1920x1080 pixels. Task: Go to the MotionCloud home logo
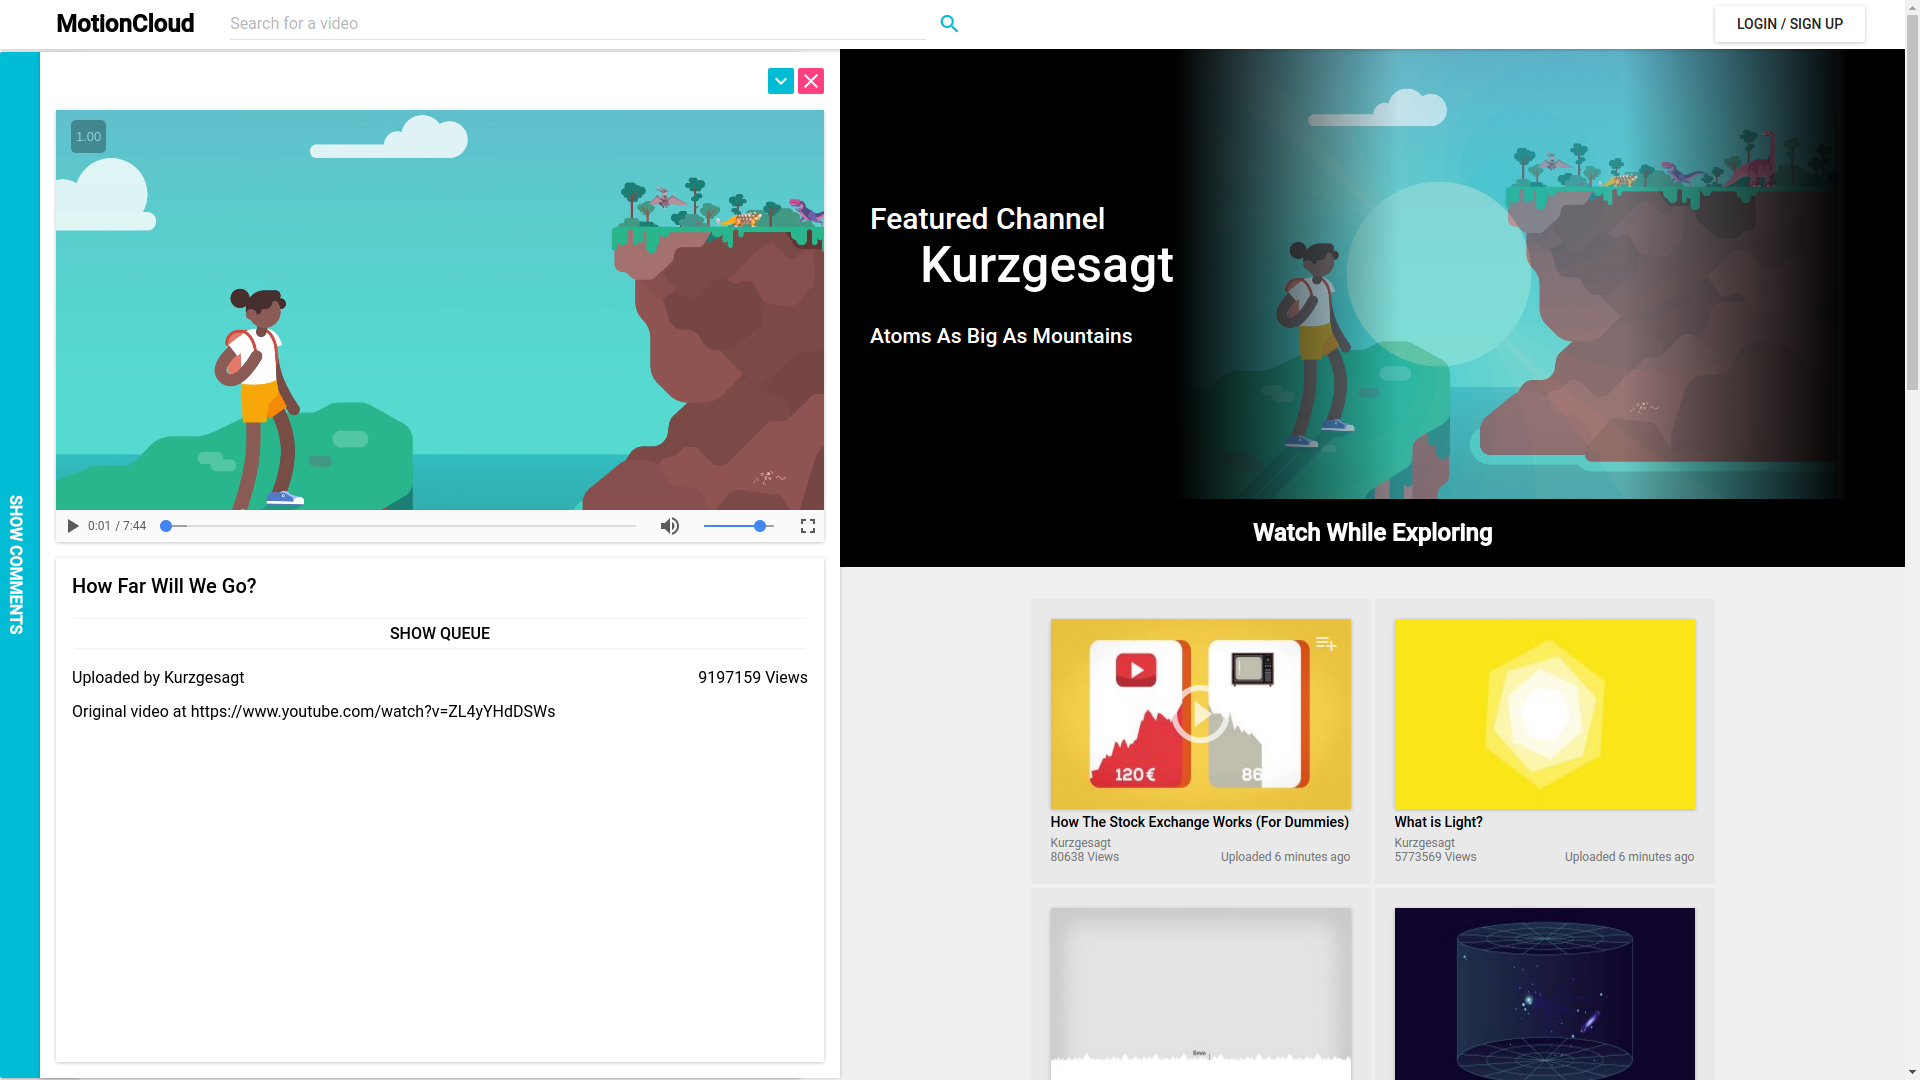pyautogui.click(x=125, y=23)
